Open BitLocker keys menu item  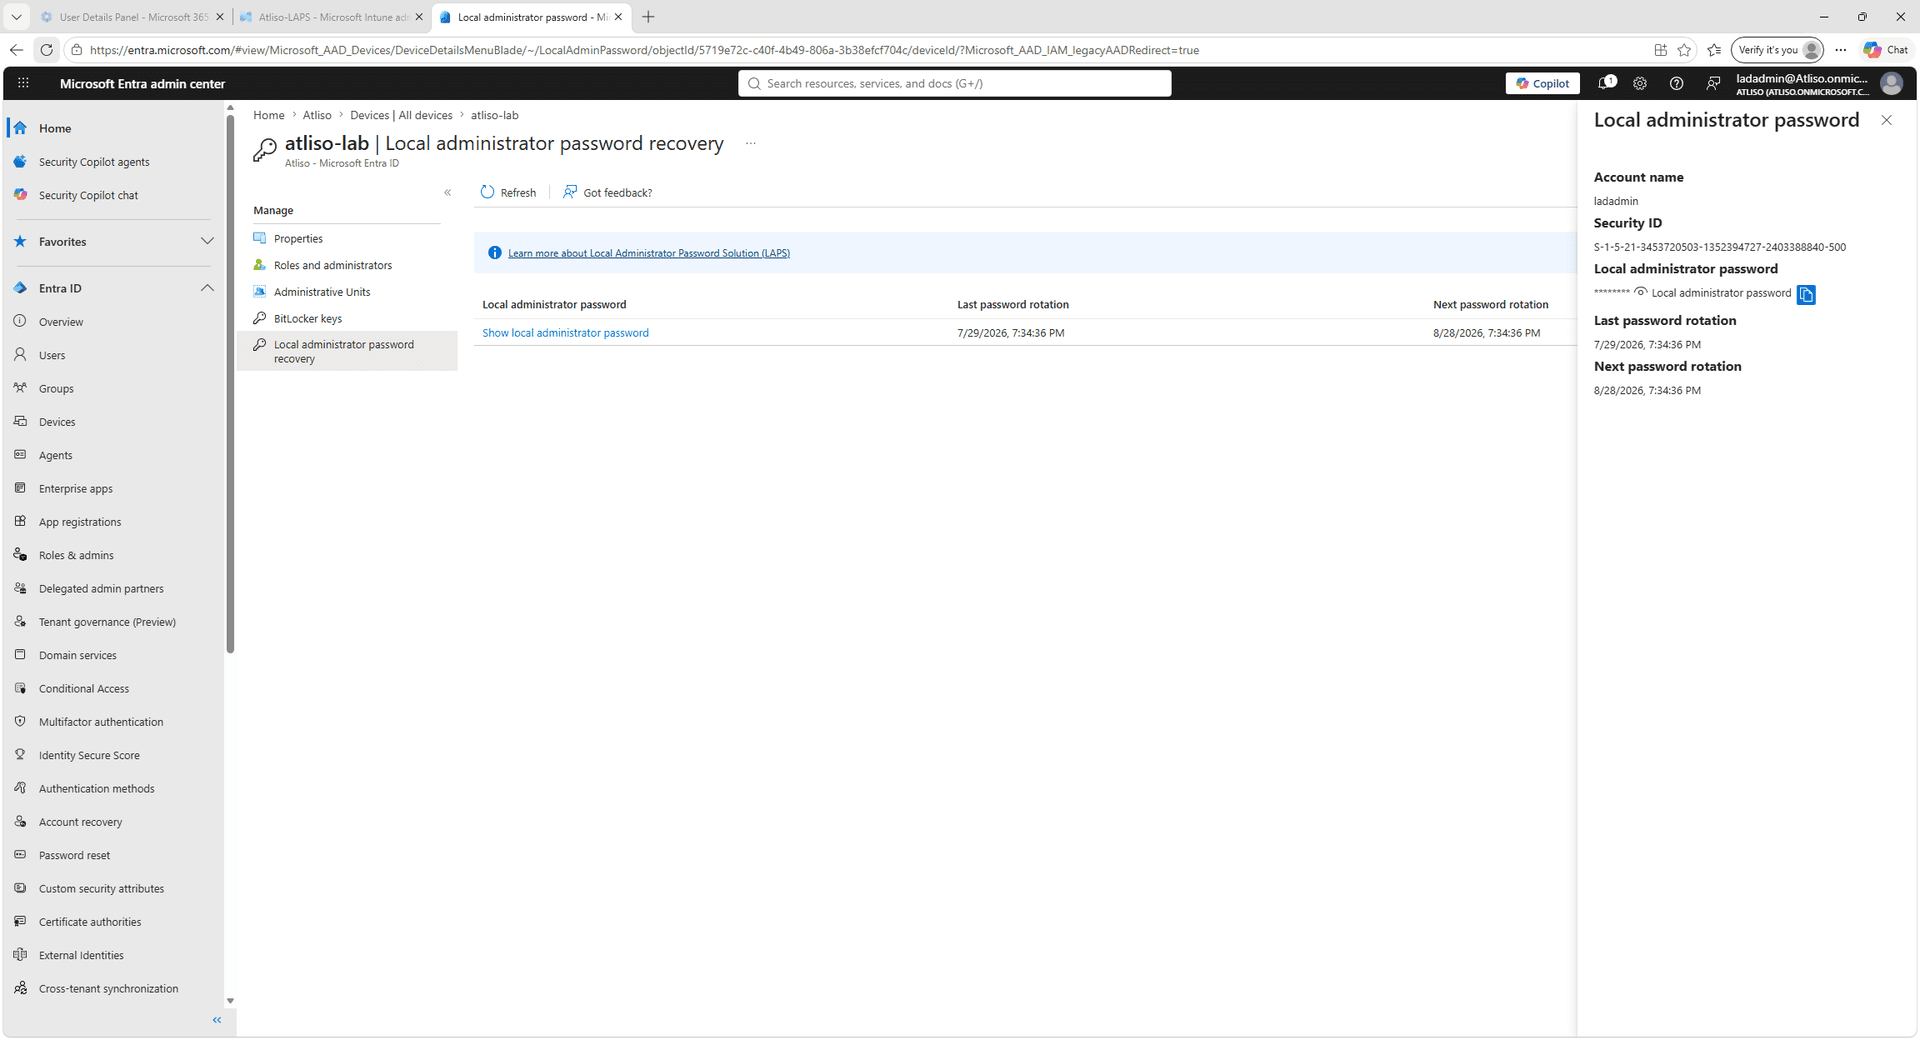tap(308, 319)
